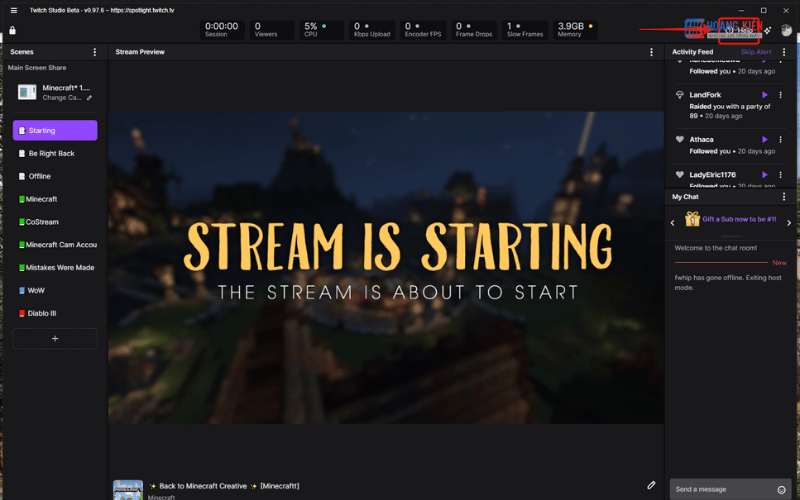Screen dimensions: 800x500
Task: Replay the LandFork raid alert
Action: tap(764, 95)
